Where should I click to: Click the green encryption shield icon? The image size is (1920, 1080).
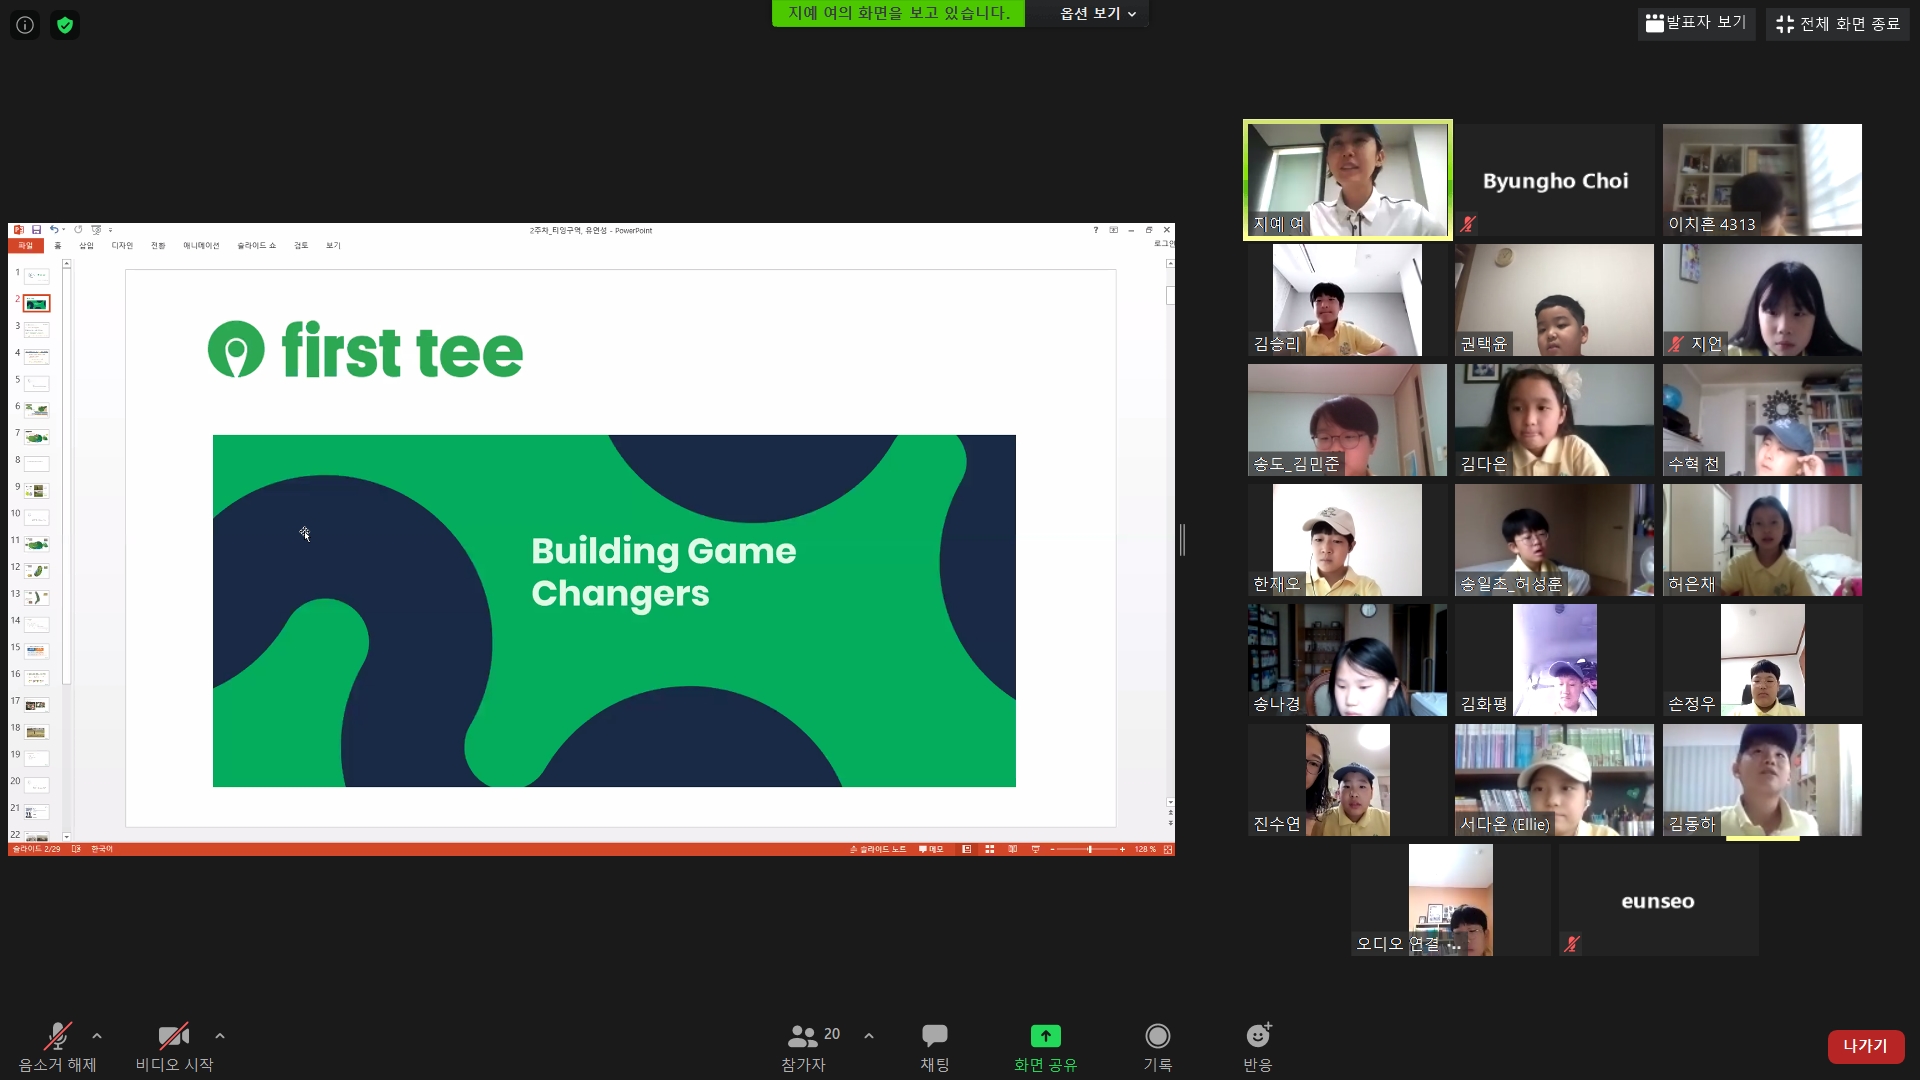pyautogui.click(x=65, y=25)
